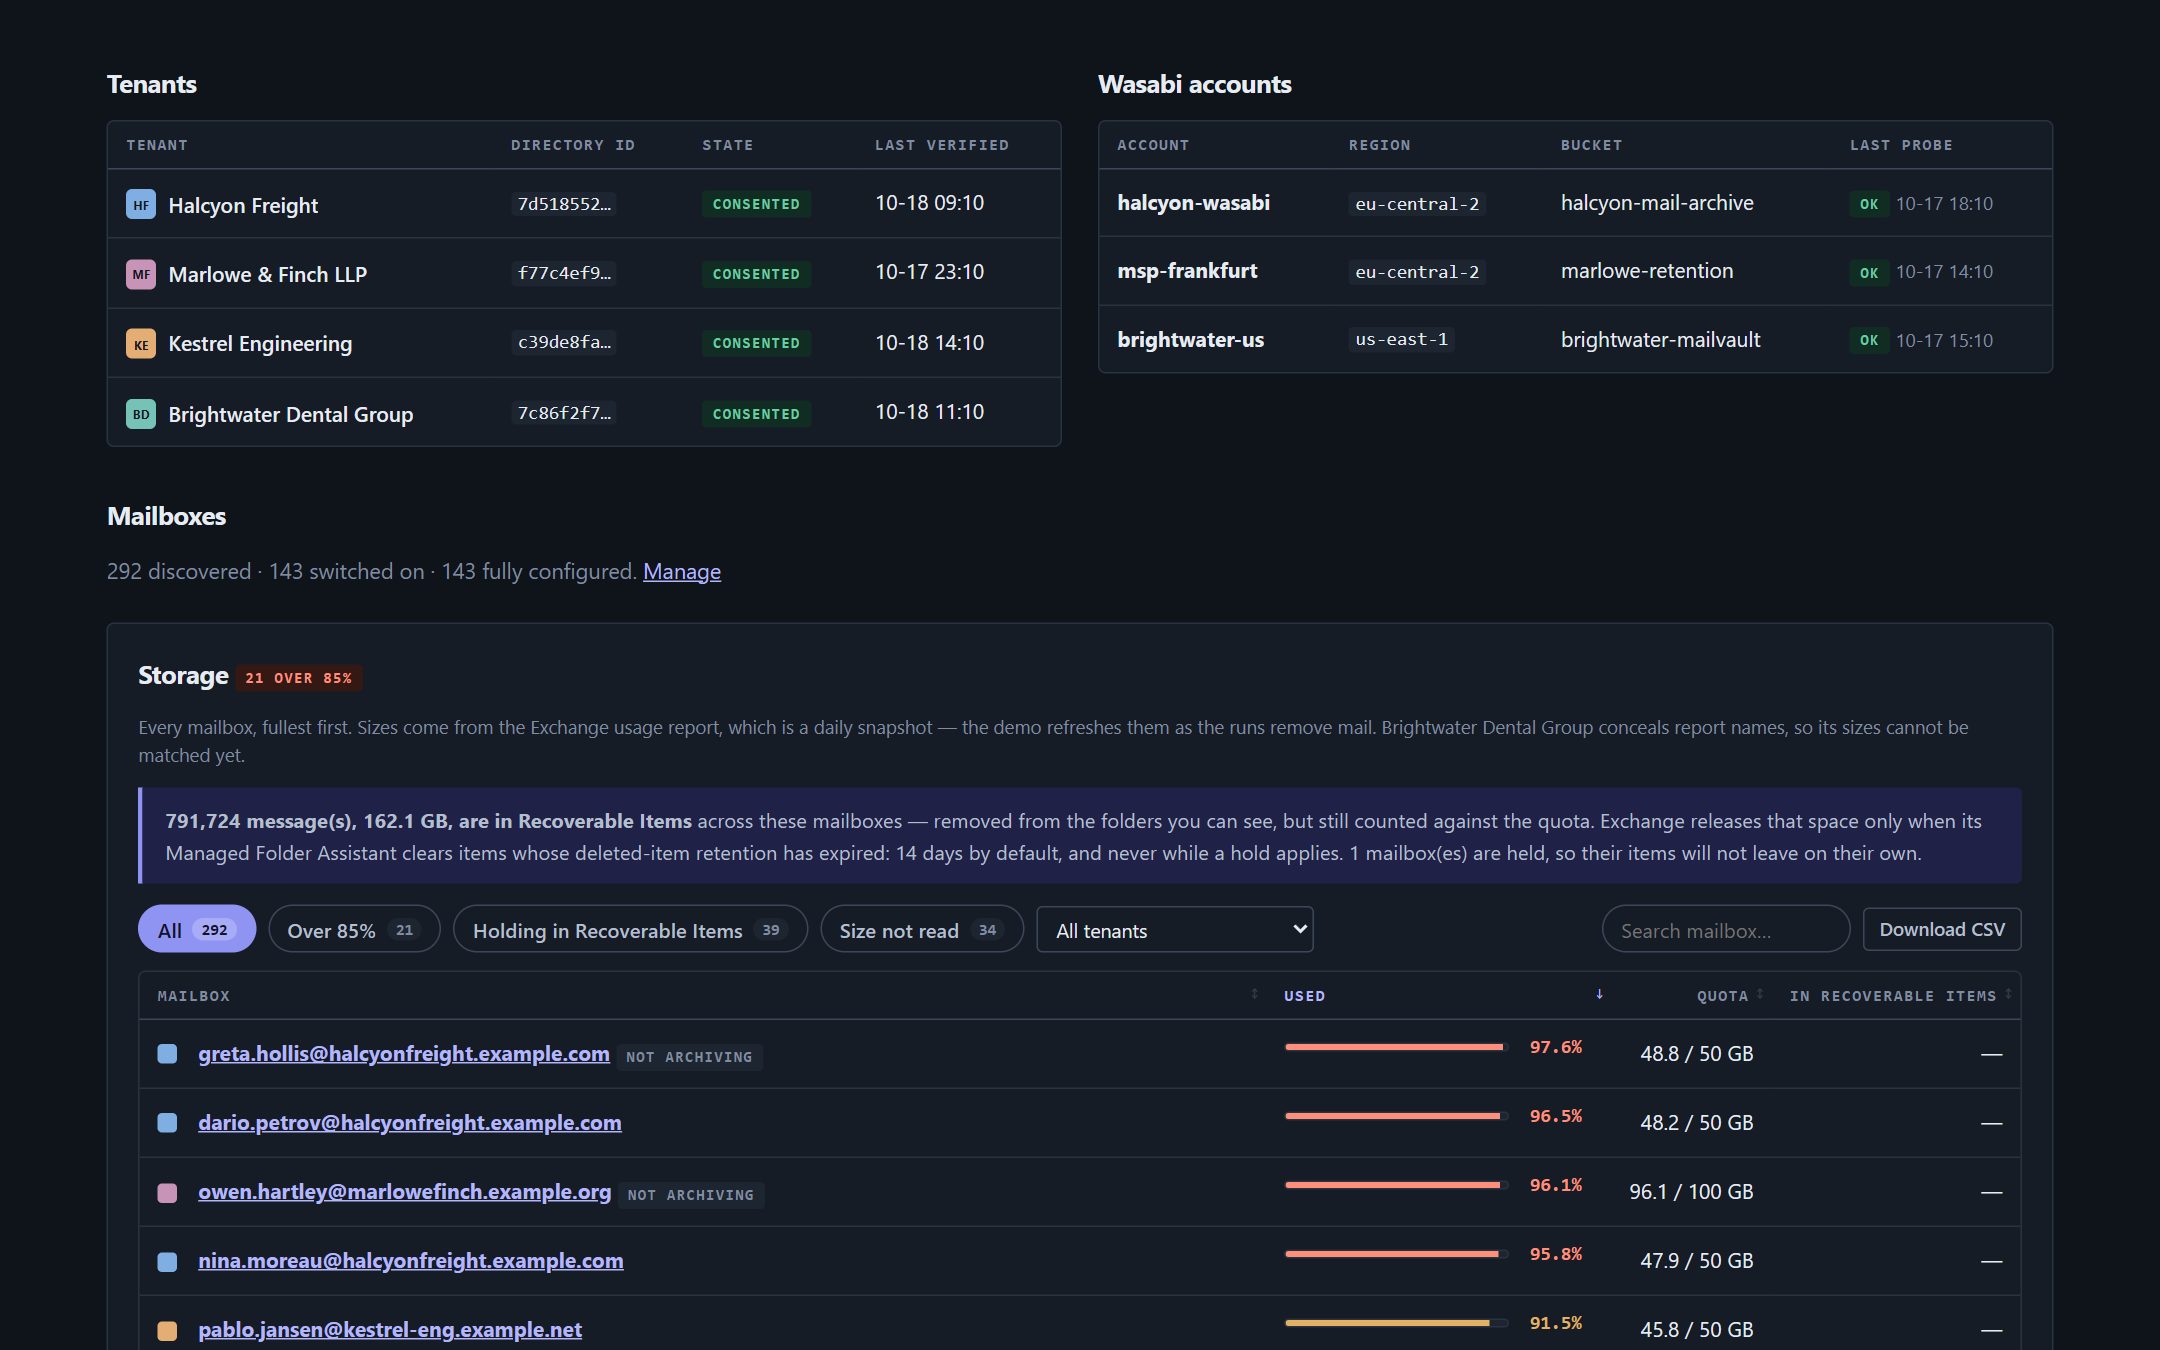The height and width of the screenshot is (1350, 2160).
Task: Click the HF avatar for Halcyon Freight
Action: (141, 205)
